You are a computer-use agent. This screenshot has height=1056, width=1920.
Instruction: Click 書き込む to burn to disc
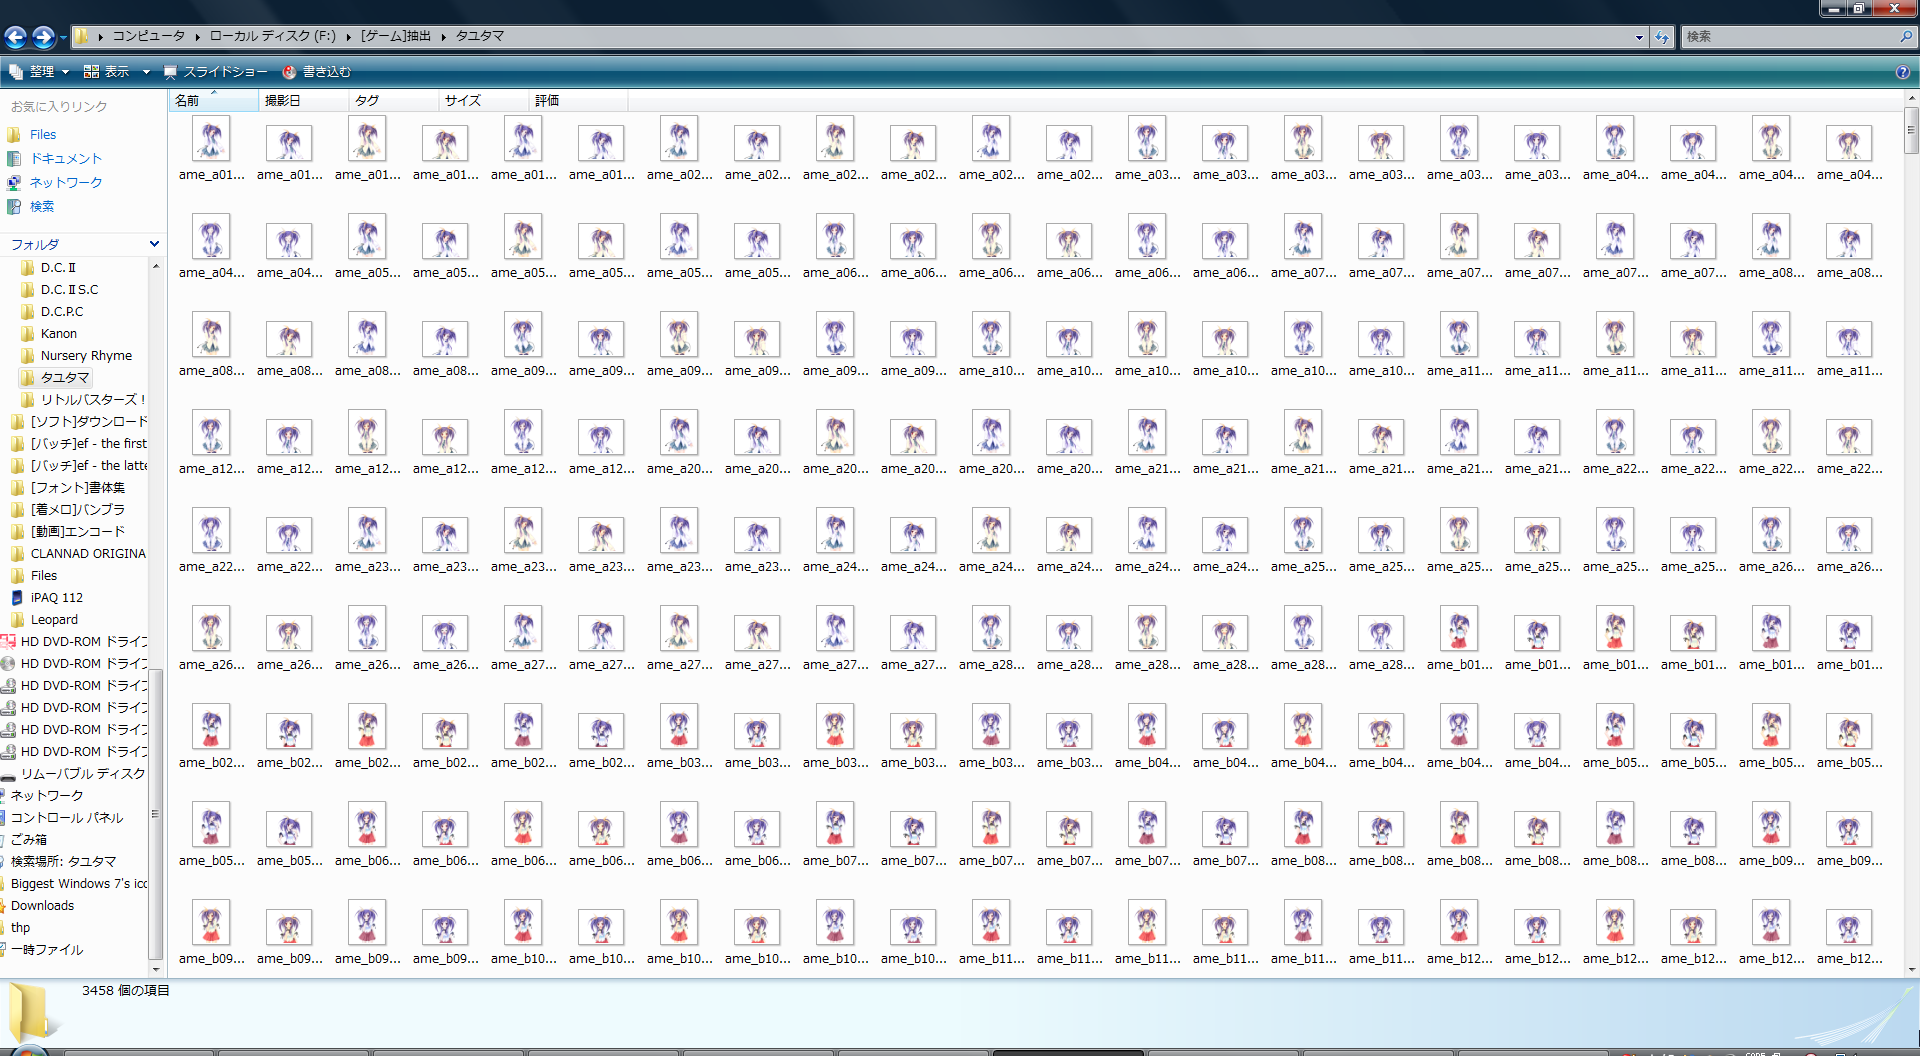317,72
